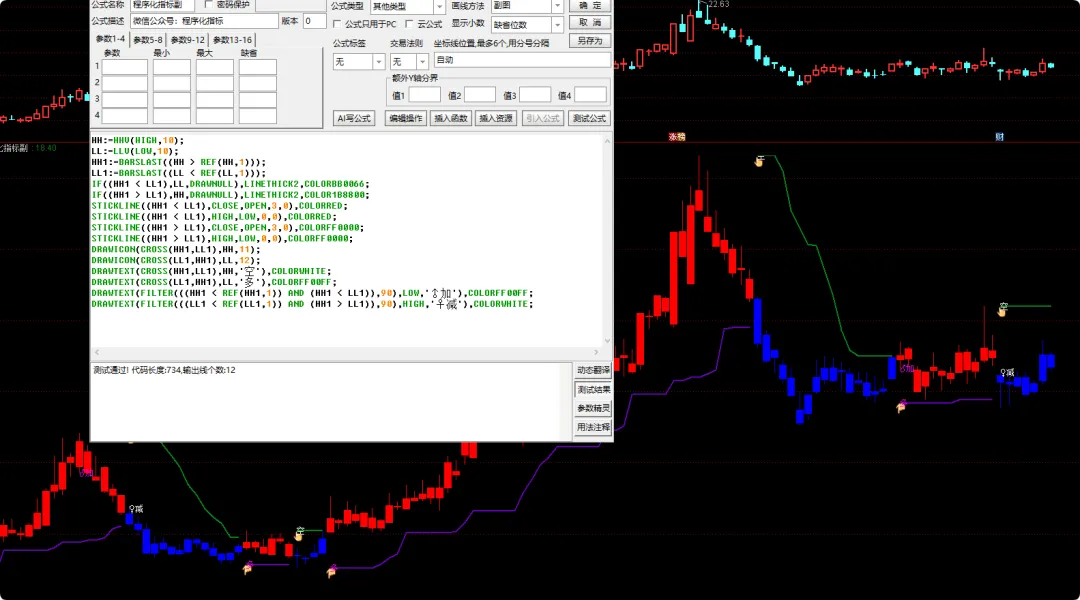Viewport: 1080px width, 600px height.
Task: Click the 坐标线位置 input field
Action: [522, 61]
